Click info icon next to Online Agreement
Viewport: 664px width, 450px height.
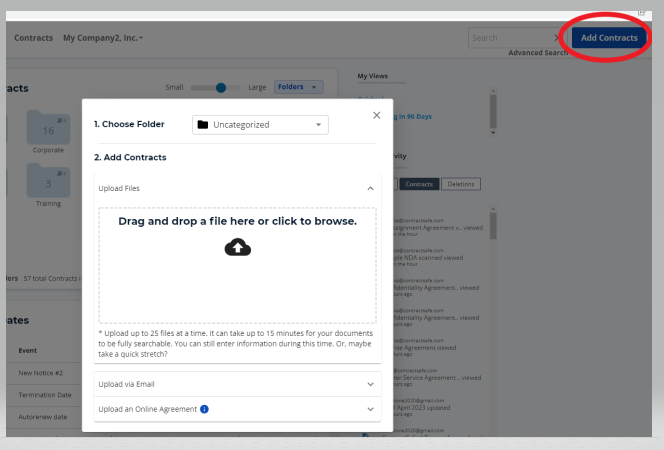204,409
